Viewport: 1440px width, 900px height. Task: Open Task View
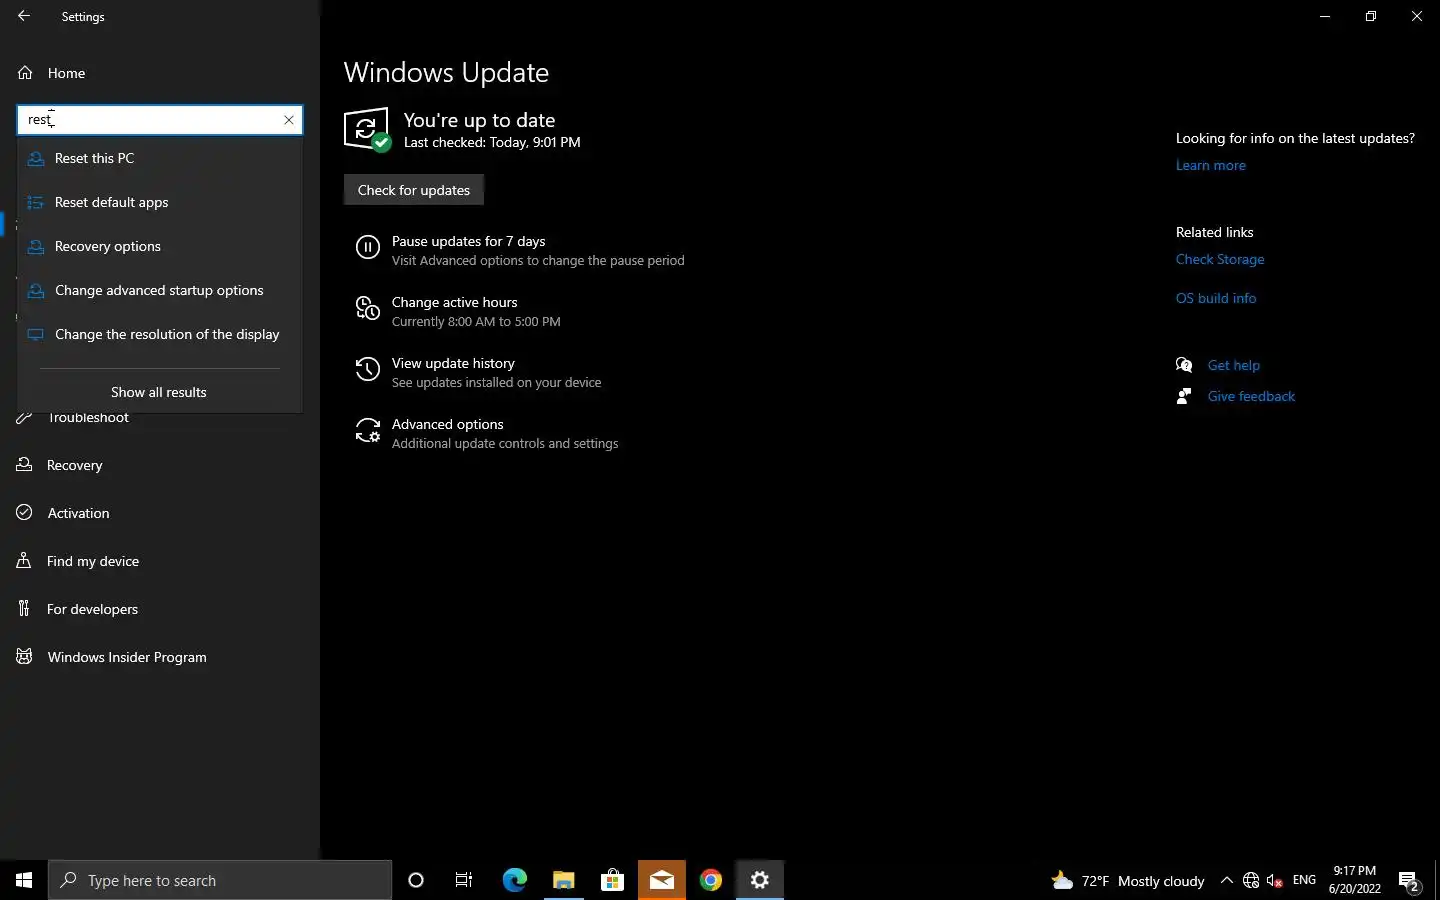click(464, 880)
